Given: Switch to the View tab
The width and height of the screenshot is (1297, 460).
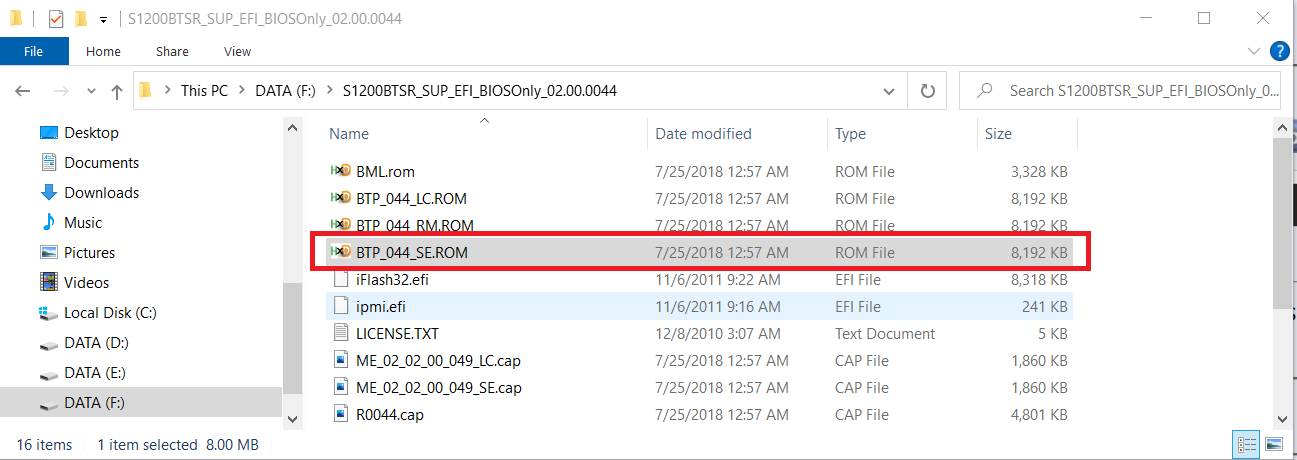Looking at the screenshot, I should pos(238,51).
